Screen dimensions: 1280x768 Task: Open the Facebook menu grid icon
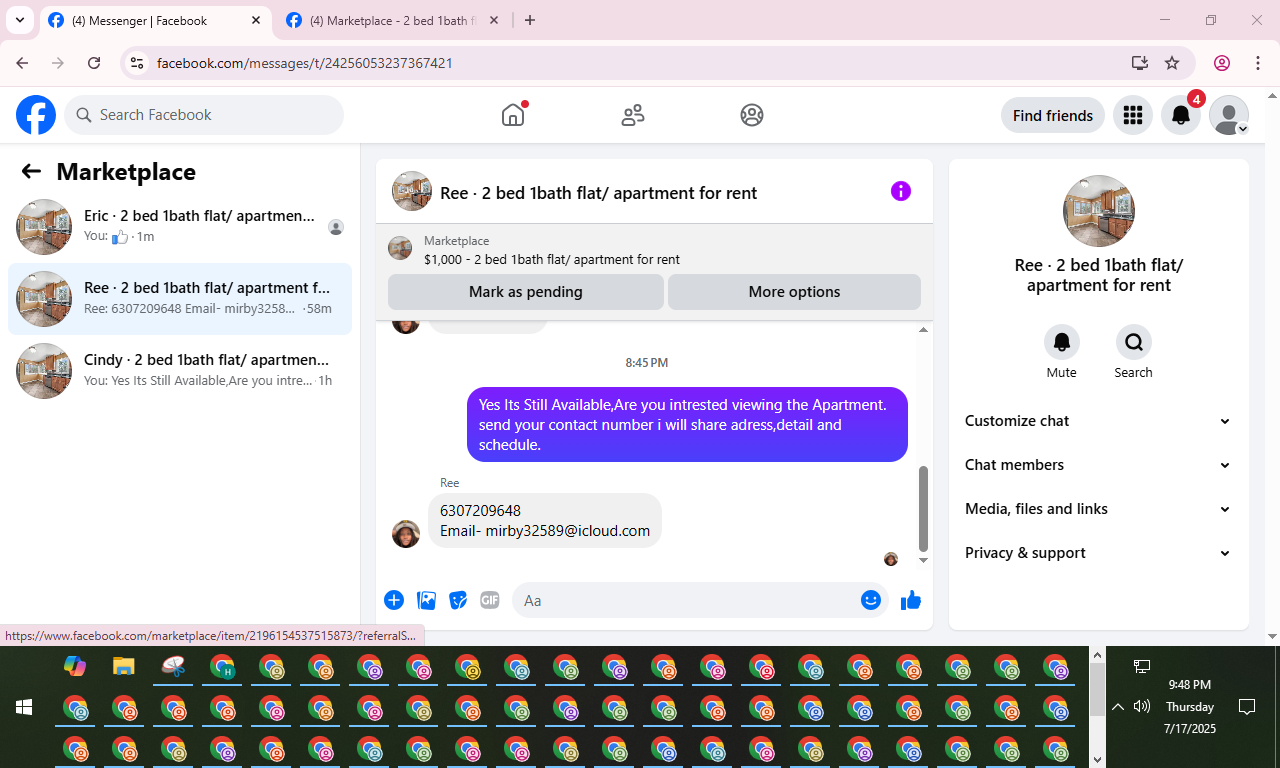coord(1133,115)
